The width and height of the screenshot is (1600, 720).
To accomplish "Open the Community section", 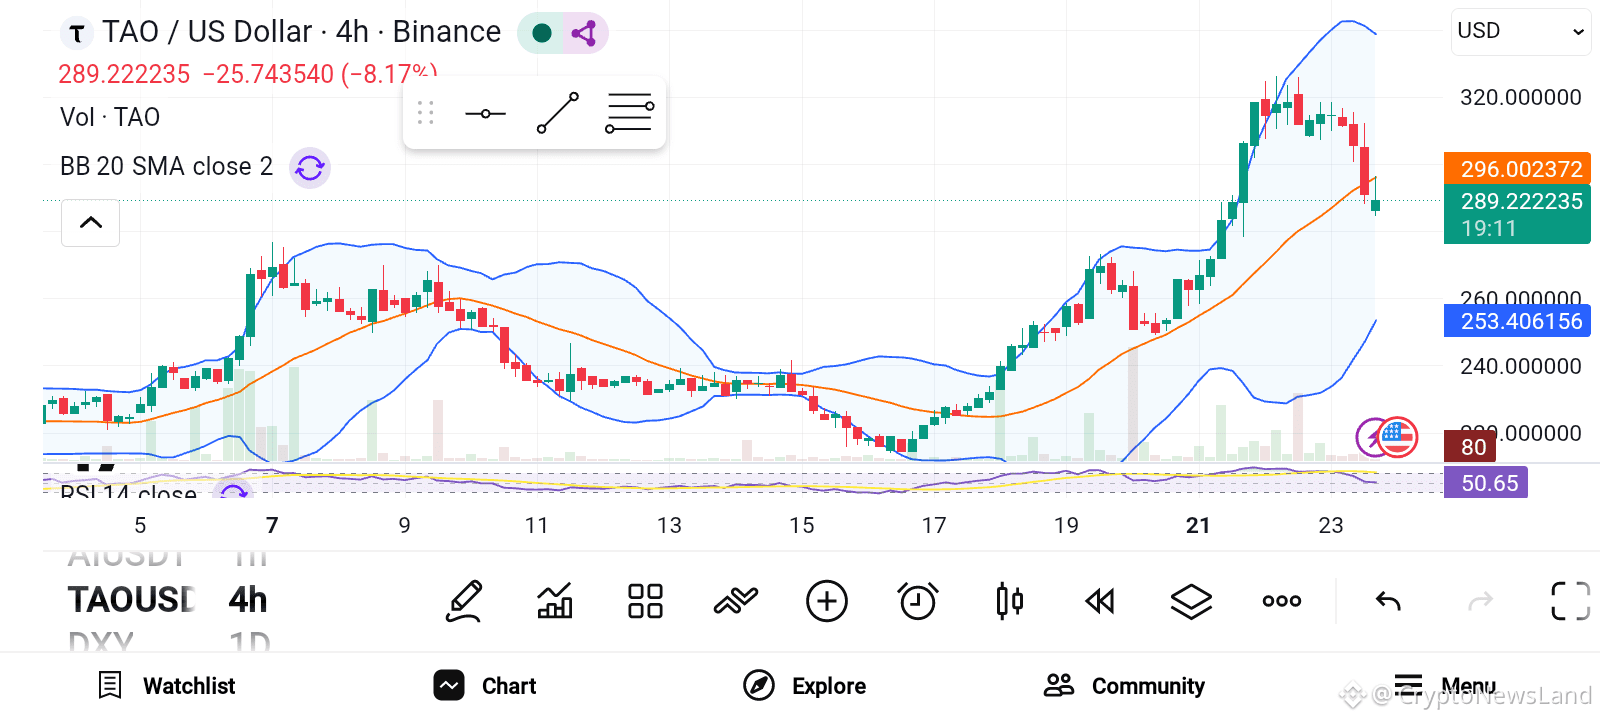I will tap(1124, 686).
